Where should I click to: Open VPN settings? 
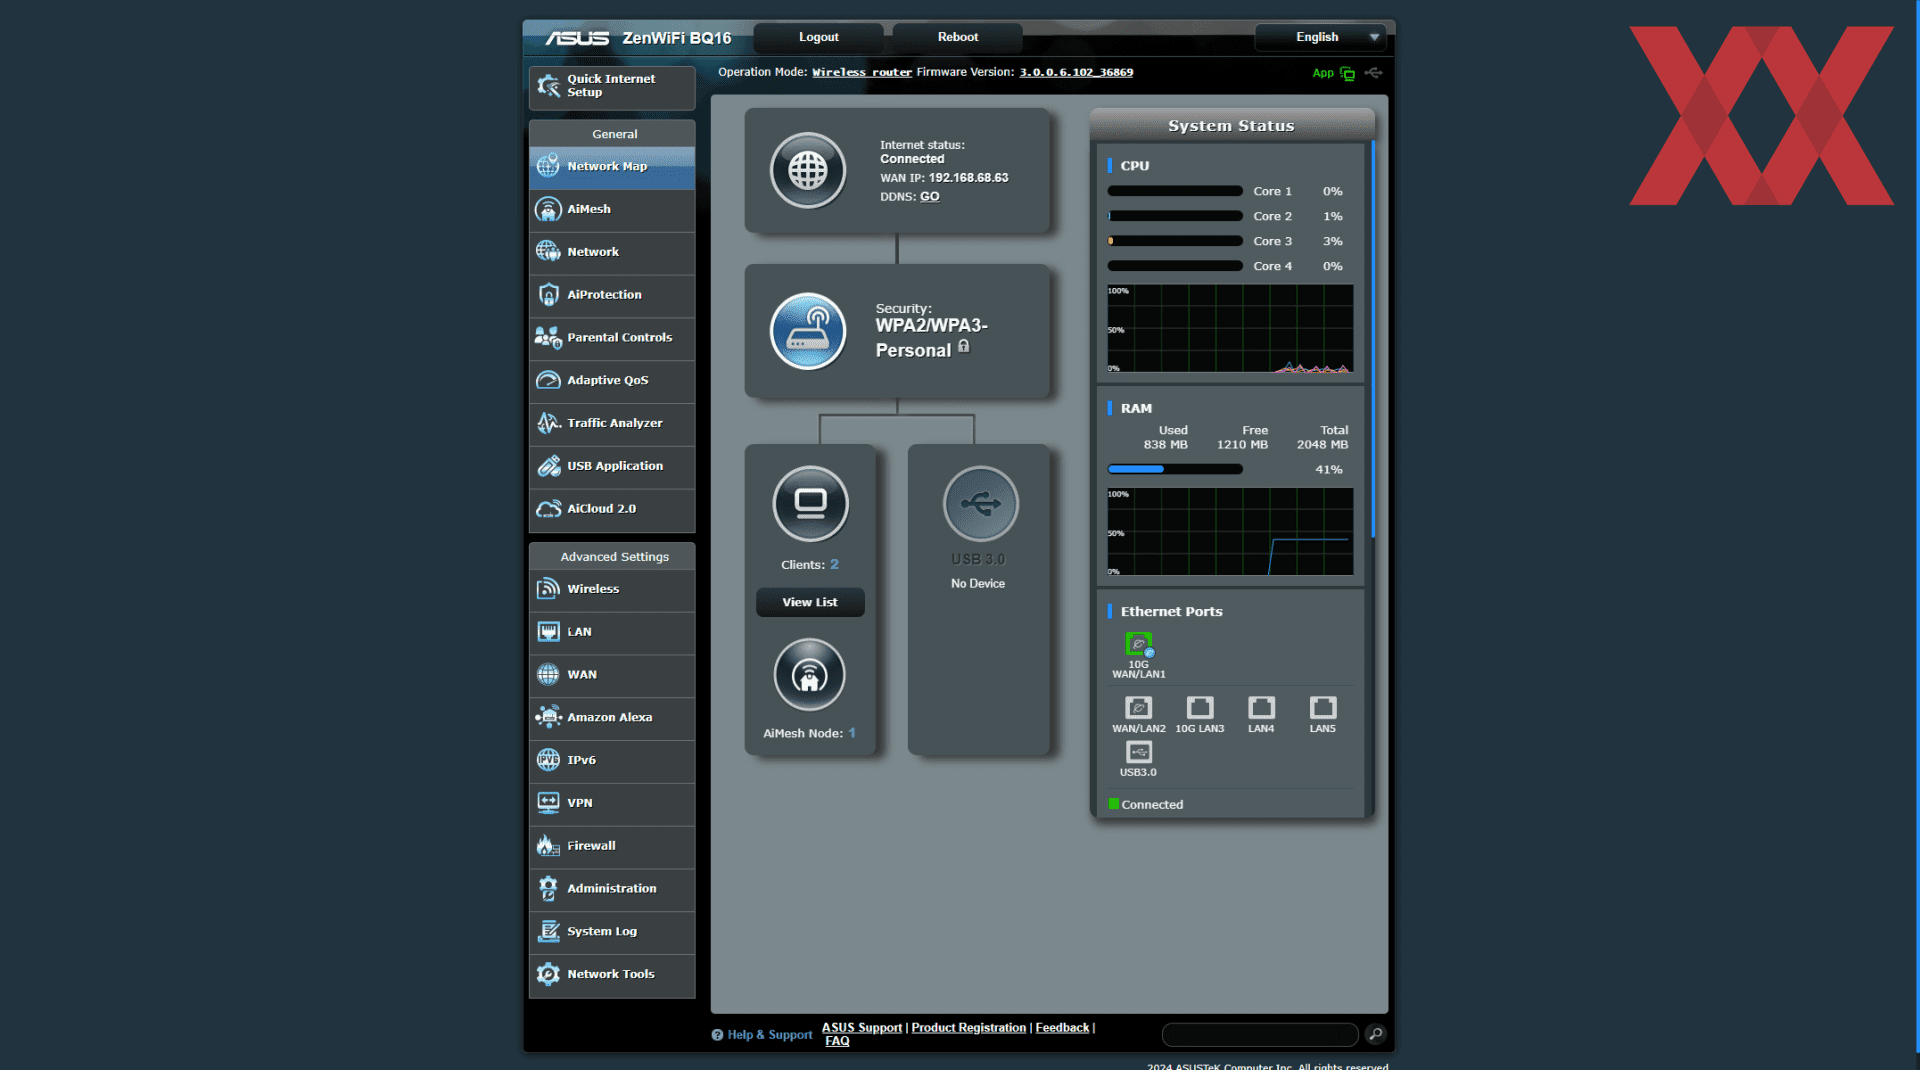(x=612, y=803)
